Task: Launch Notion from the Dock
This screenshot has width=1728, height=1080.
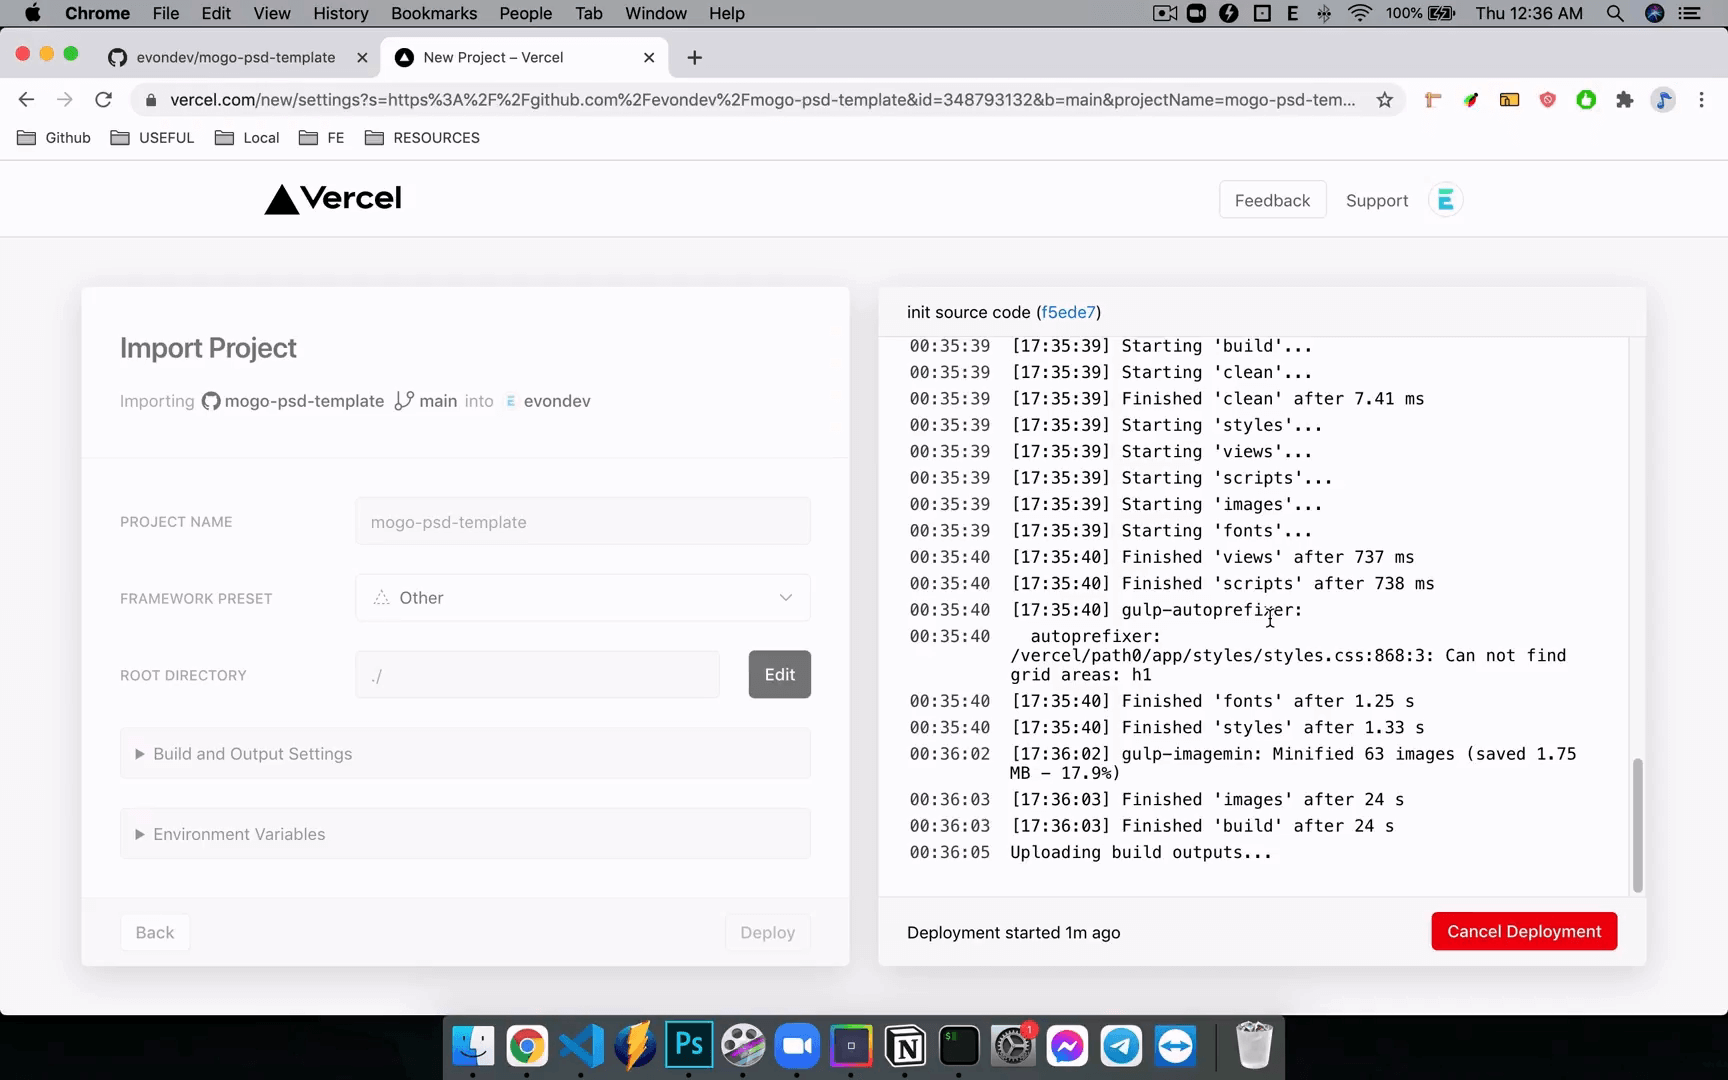Action: [x=905, y=1047]
